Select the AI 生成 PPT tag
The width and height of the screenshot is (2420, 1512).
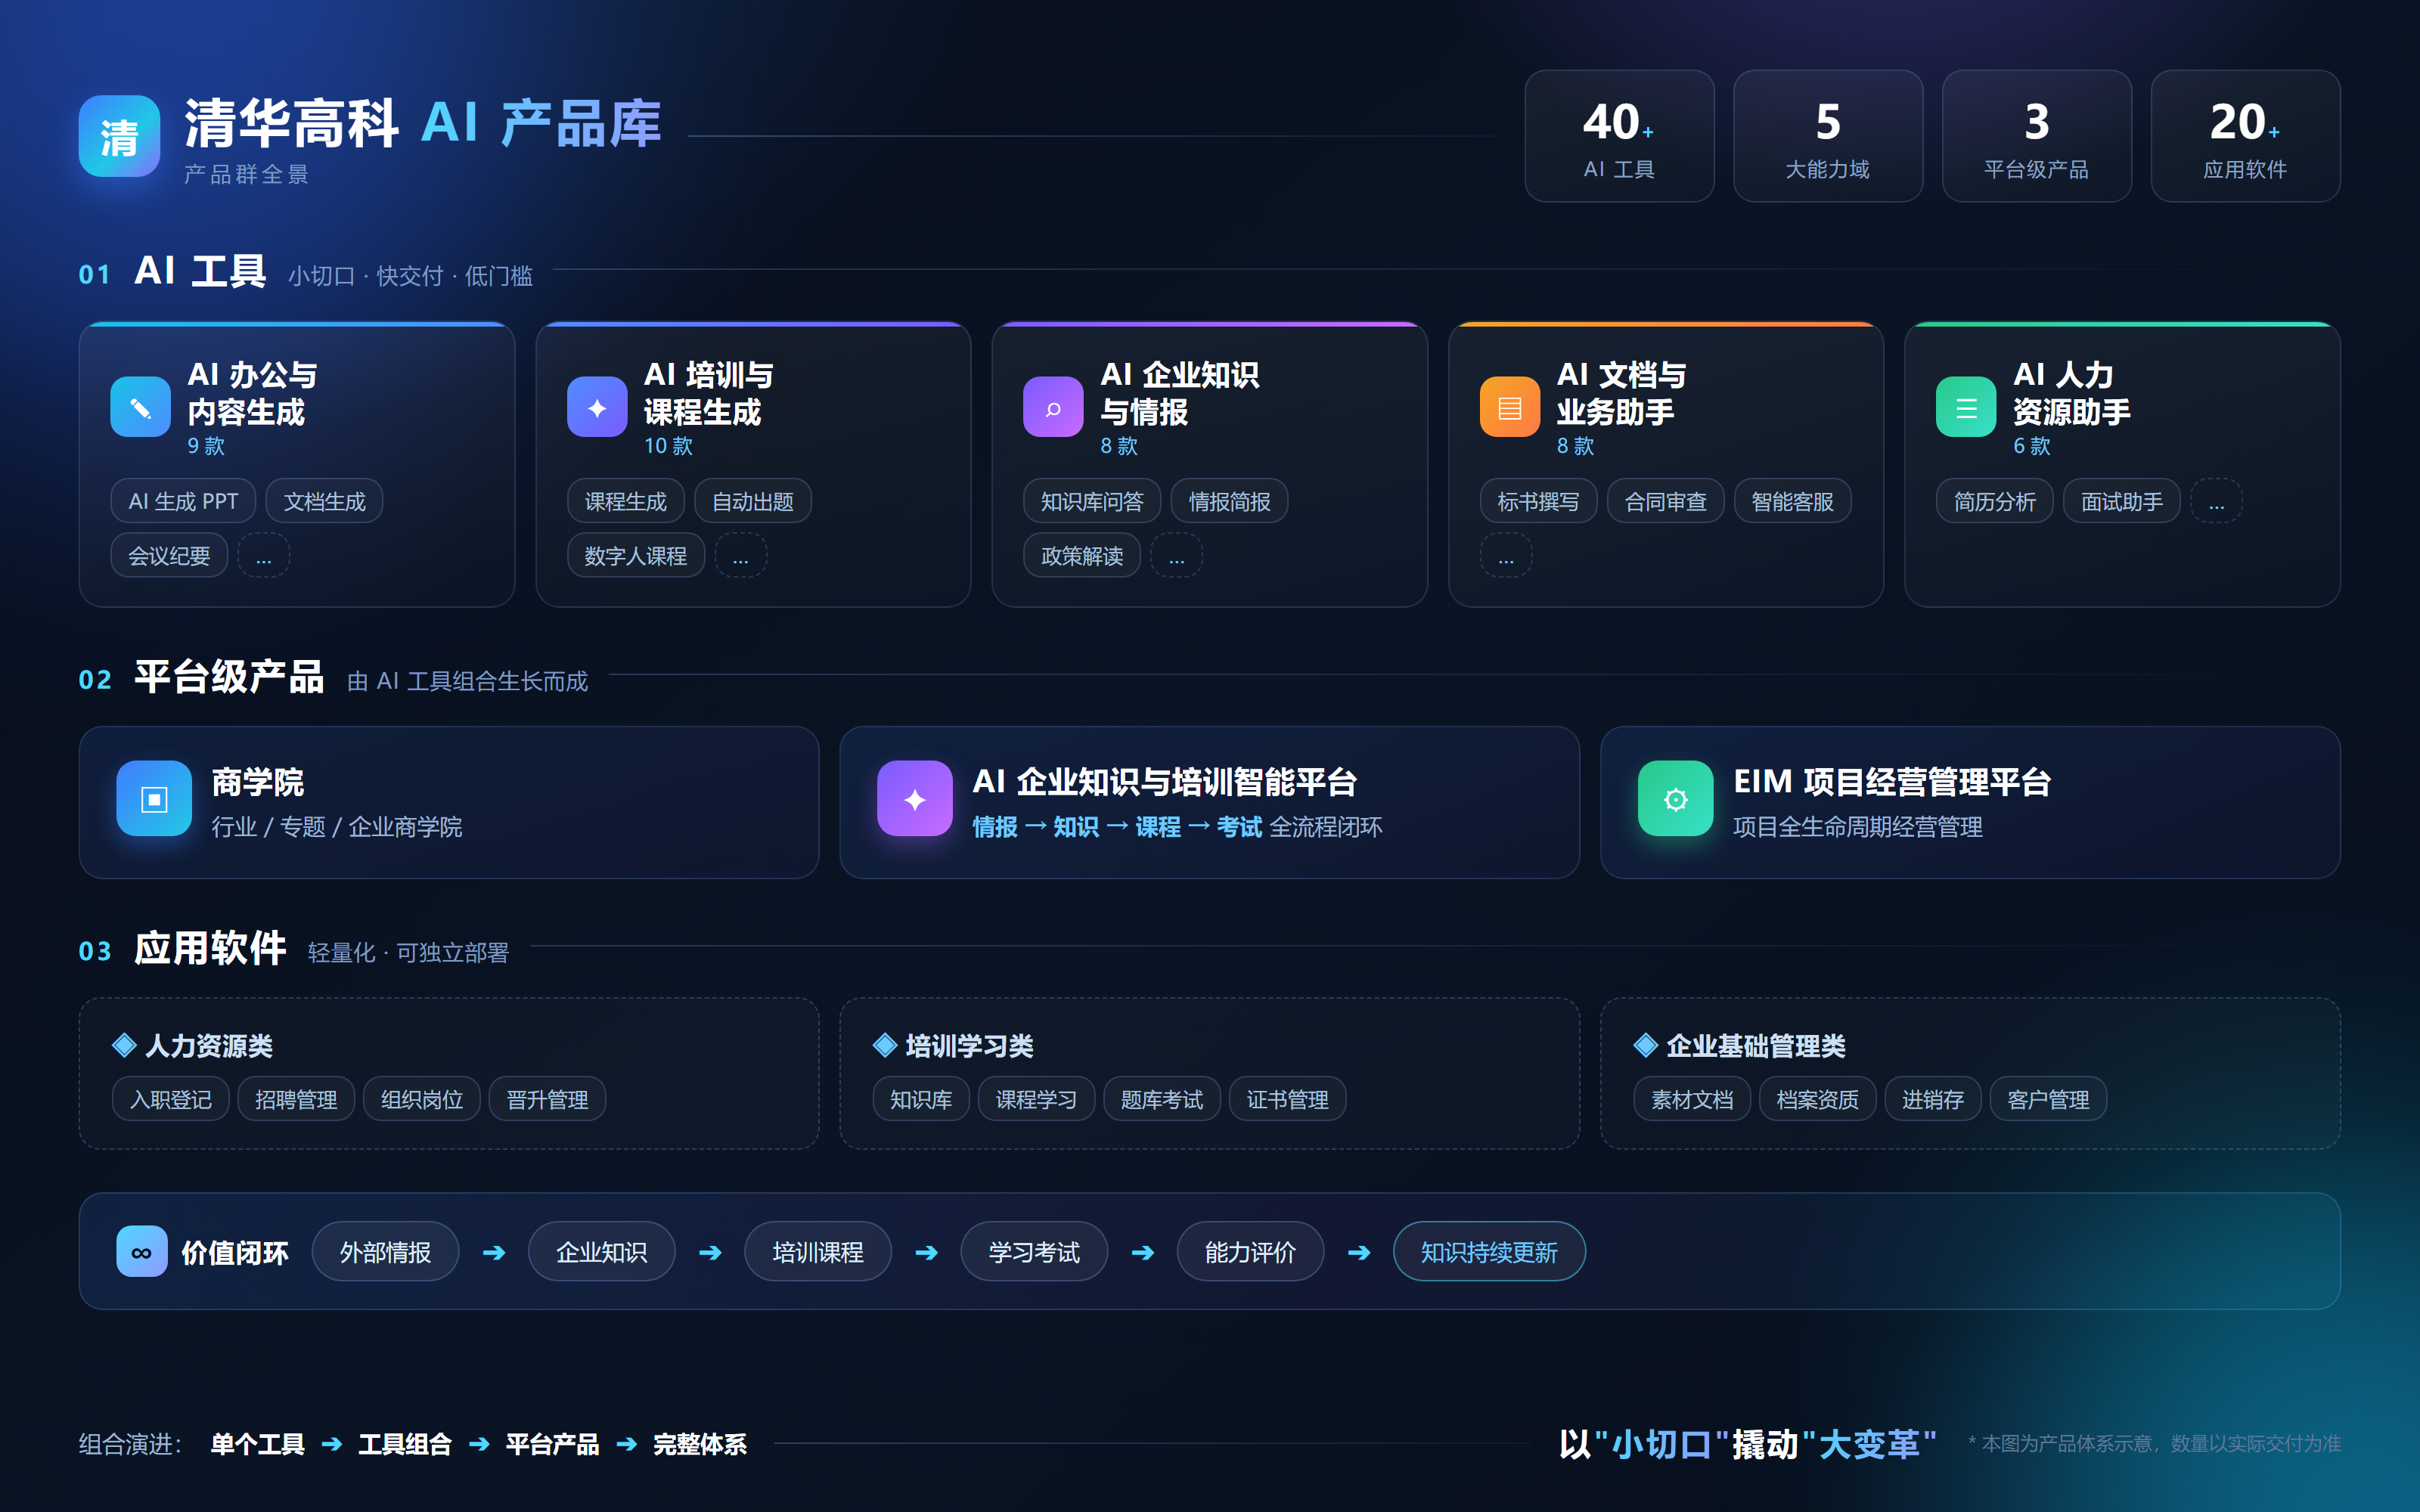coord(183,501)
